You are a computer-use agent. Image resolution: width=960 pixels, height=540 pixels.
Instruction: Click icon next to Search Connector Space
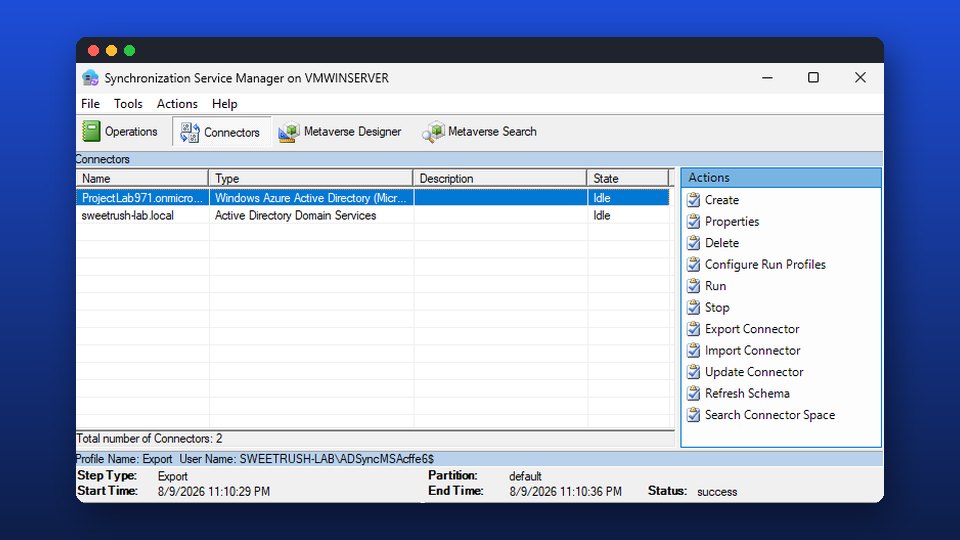[693, 414]
